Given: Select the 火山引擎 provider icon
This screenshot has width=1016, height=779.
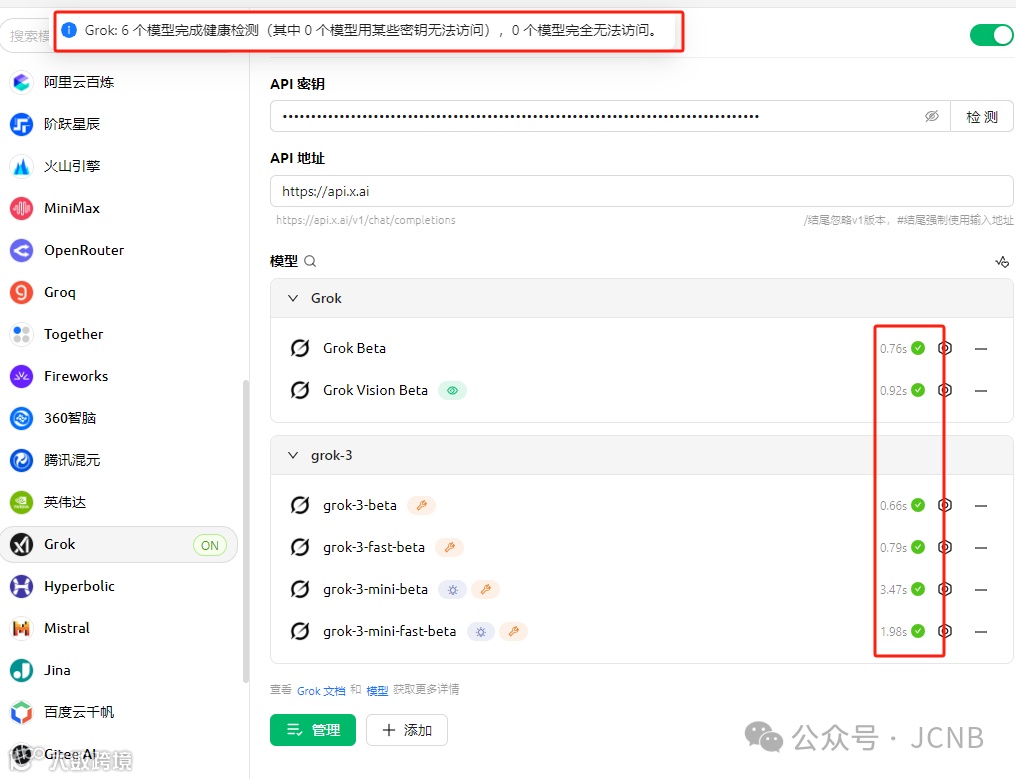Looking at the screenshot, I should (x=21, y=167).
